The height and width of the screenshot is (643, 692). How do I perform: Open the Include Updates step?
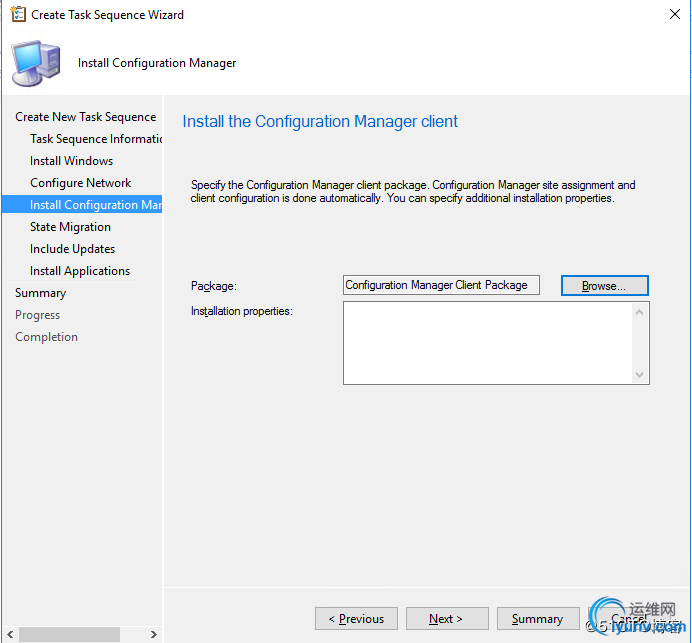(72, 249)
